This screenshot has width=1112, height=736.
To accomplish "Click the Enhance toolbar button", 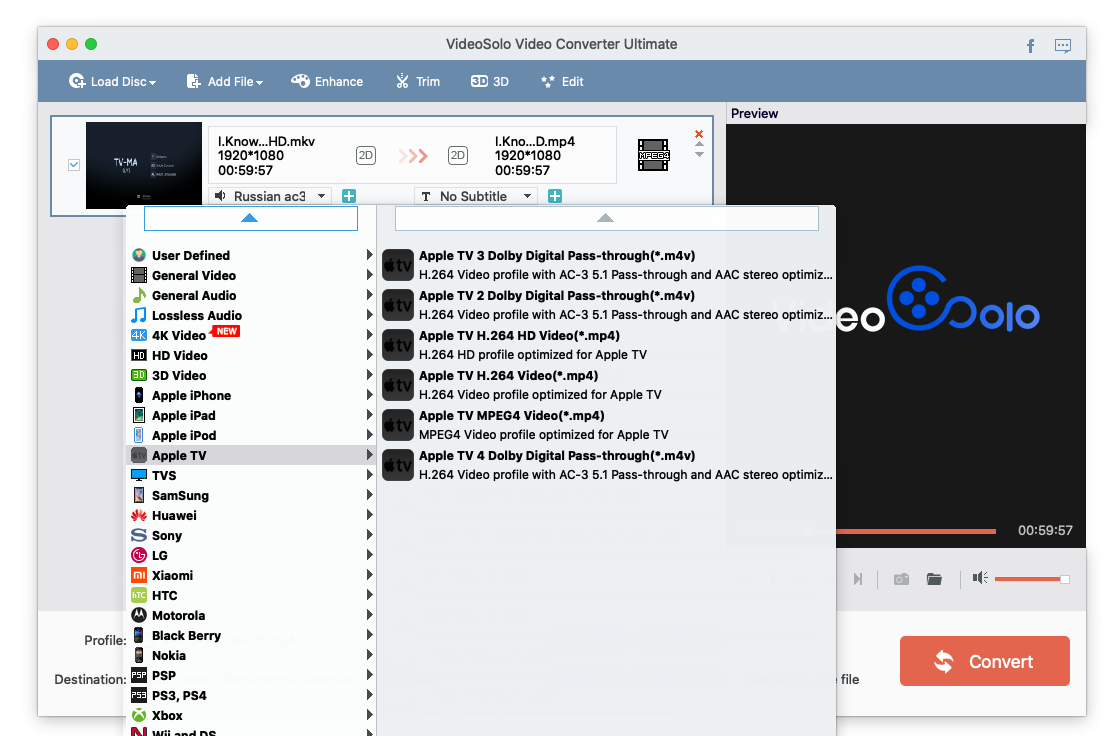I will pos(327,82).
